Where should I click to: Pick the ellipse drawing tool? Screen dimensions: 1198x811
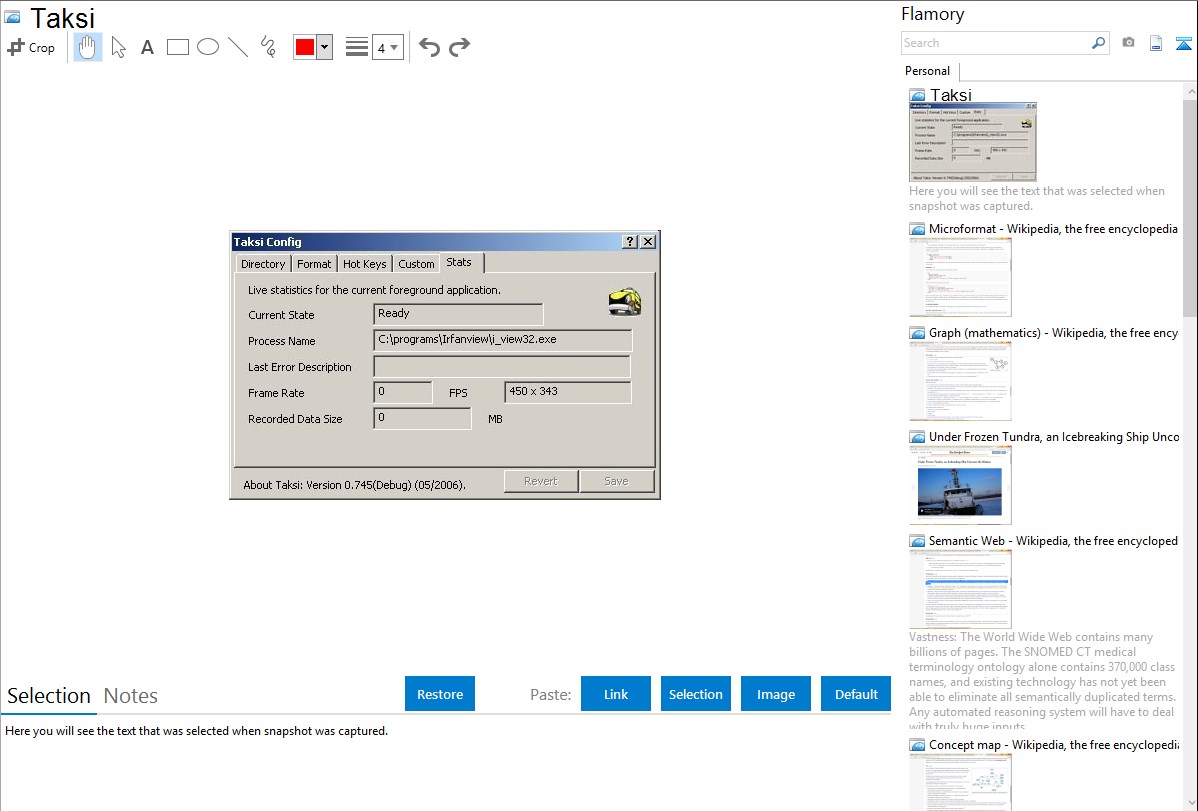click(208, 47)
